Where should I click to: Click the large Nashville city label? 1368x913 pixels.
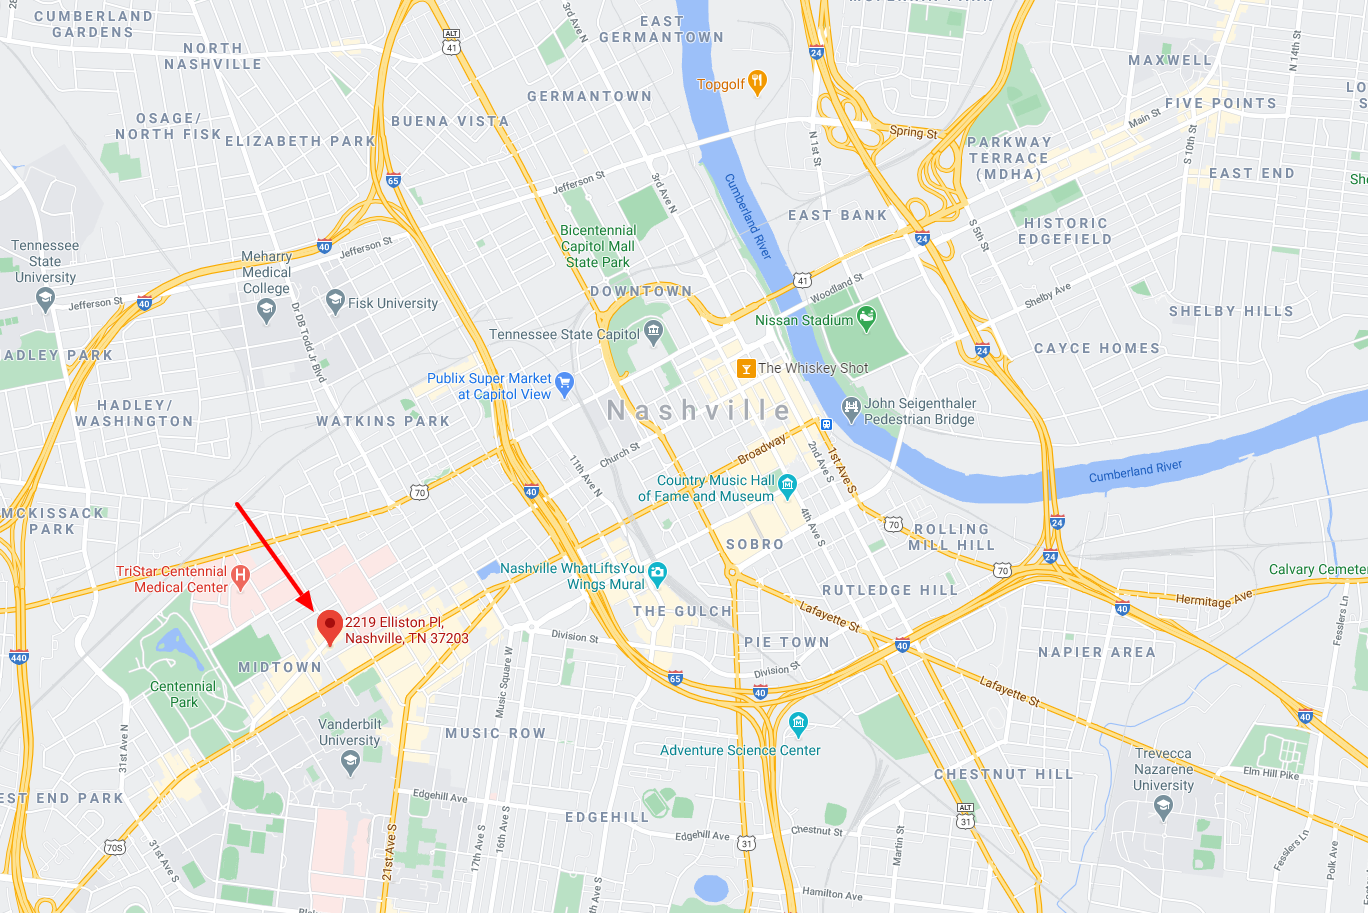pyautogui.click(x=698, y=411)
